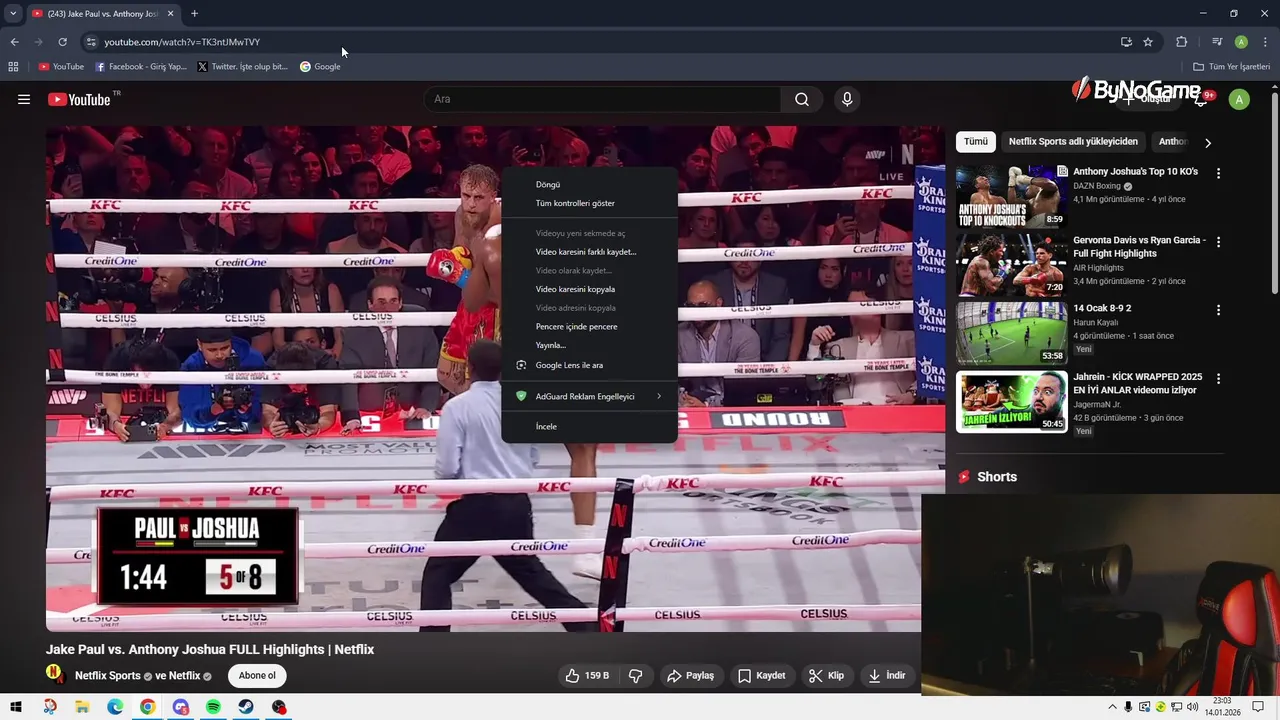Select Yayınla… in the context menu
This screenshot has height=720, width=1280.
click(x=589, y=345)
